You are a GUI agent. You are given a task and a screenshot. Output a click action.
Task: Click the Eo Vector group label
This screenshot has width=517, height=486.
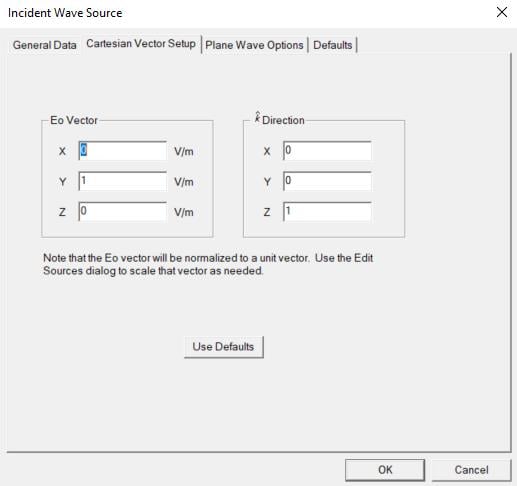[74, 120]
